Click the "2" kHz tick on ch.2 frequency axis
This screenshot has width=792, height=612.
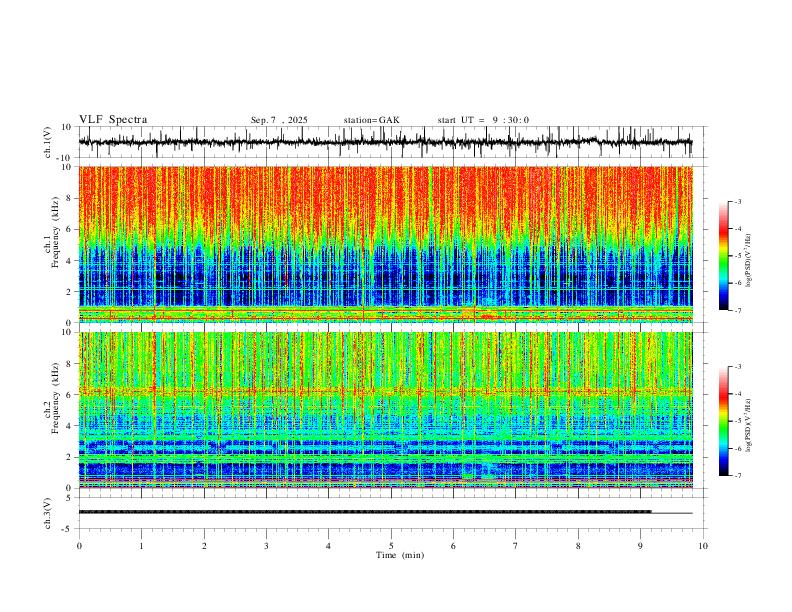click(70, 457)
